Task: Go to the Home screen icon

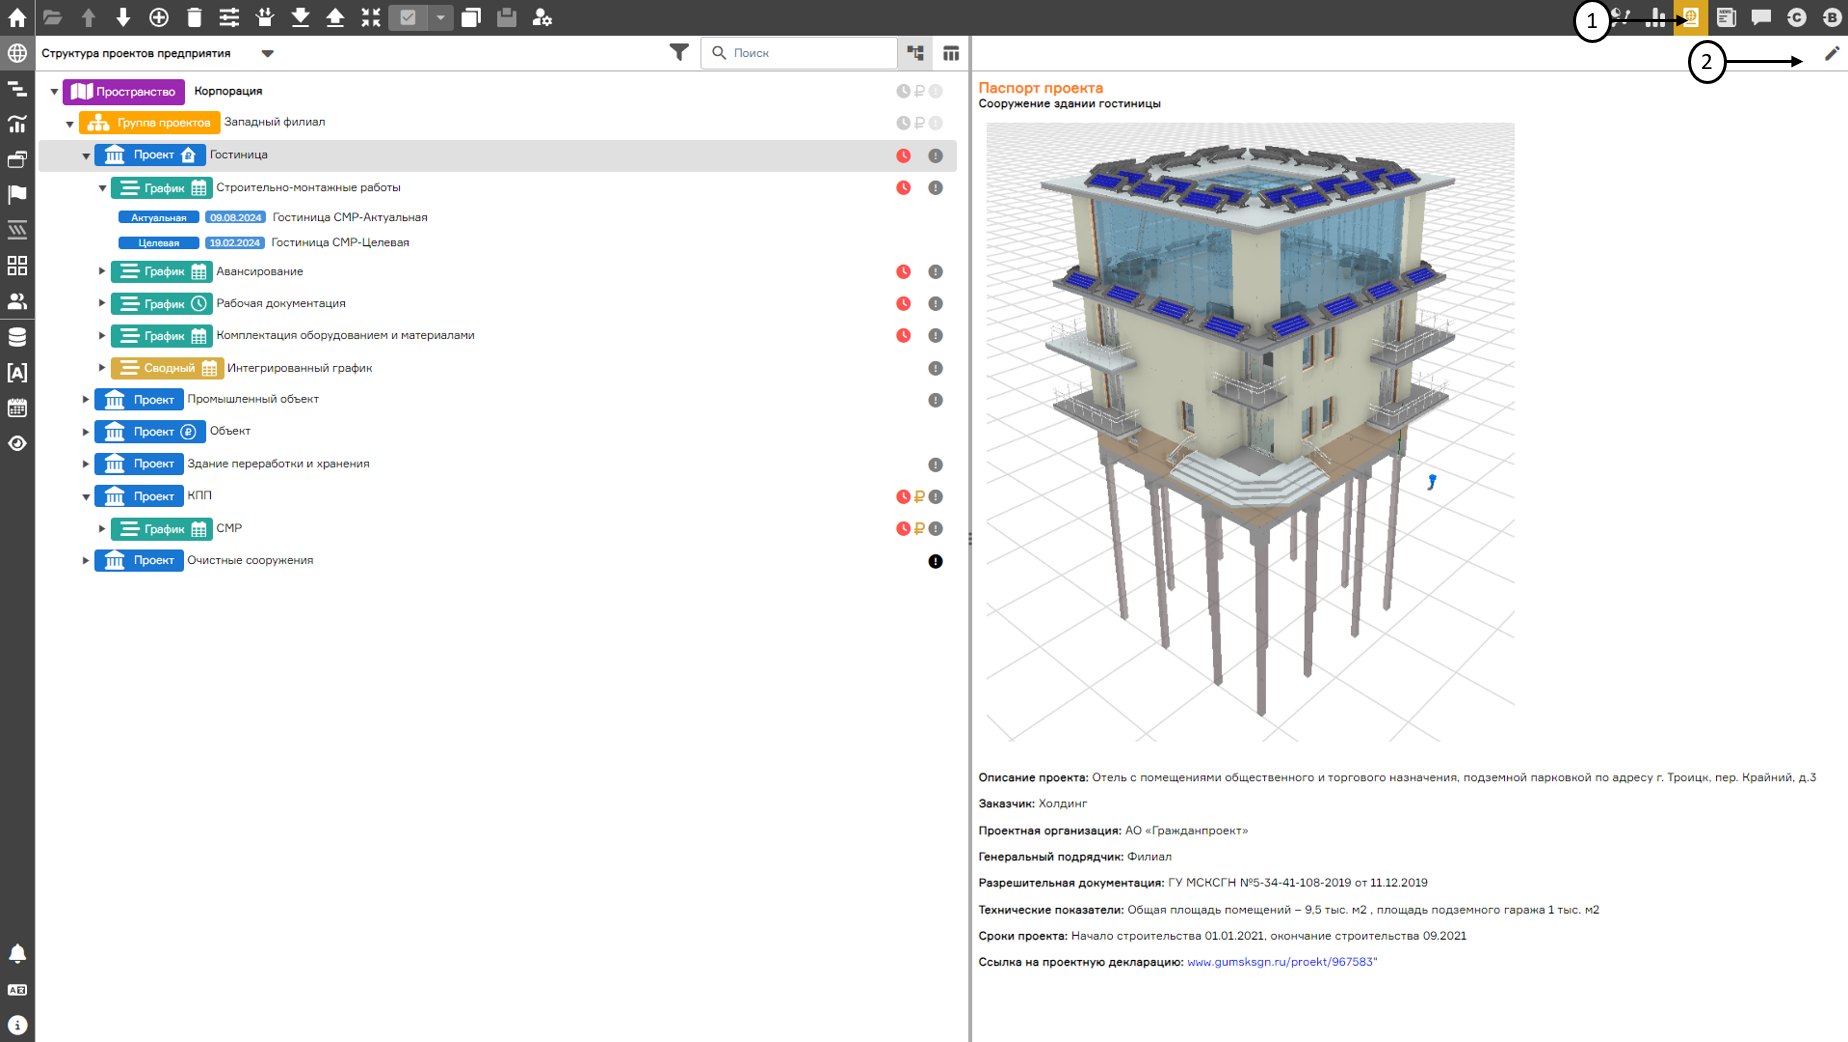Action: pos(17,17)
